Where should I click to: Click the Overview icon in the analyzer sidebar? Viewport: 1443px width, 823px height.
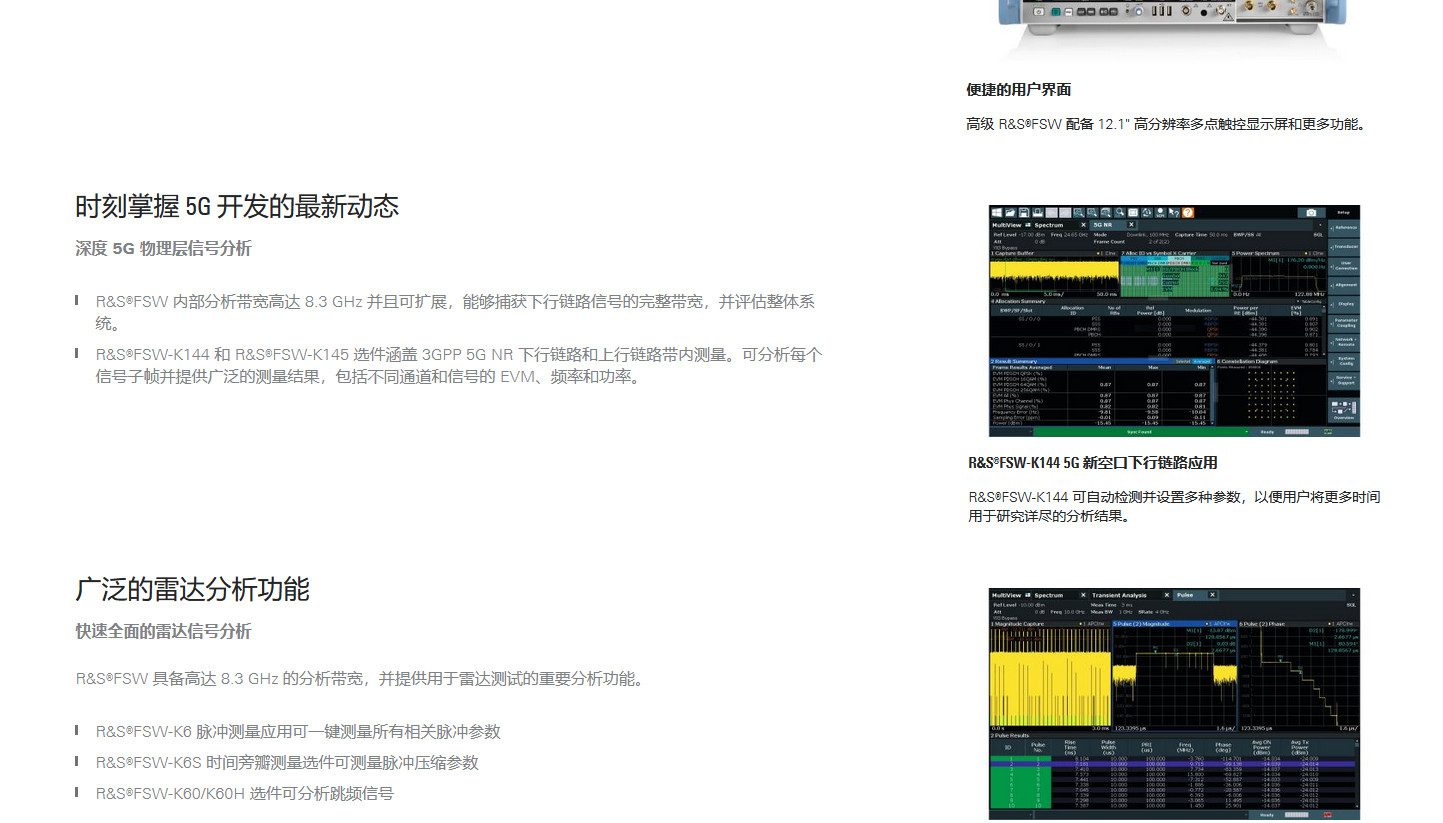(x=1344, y=411)
